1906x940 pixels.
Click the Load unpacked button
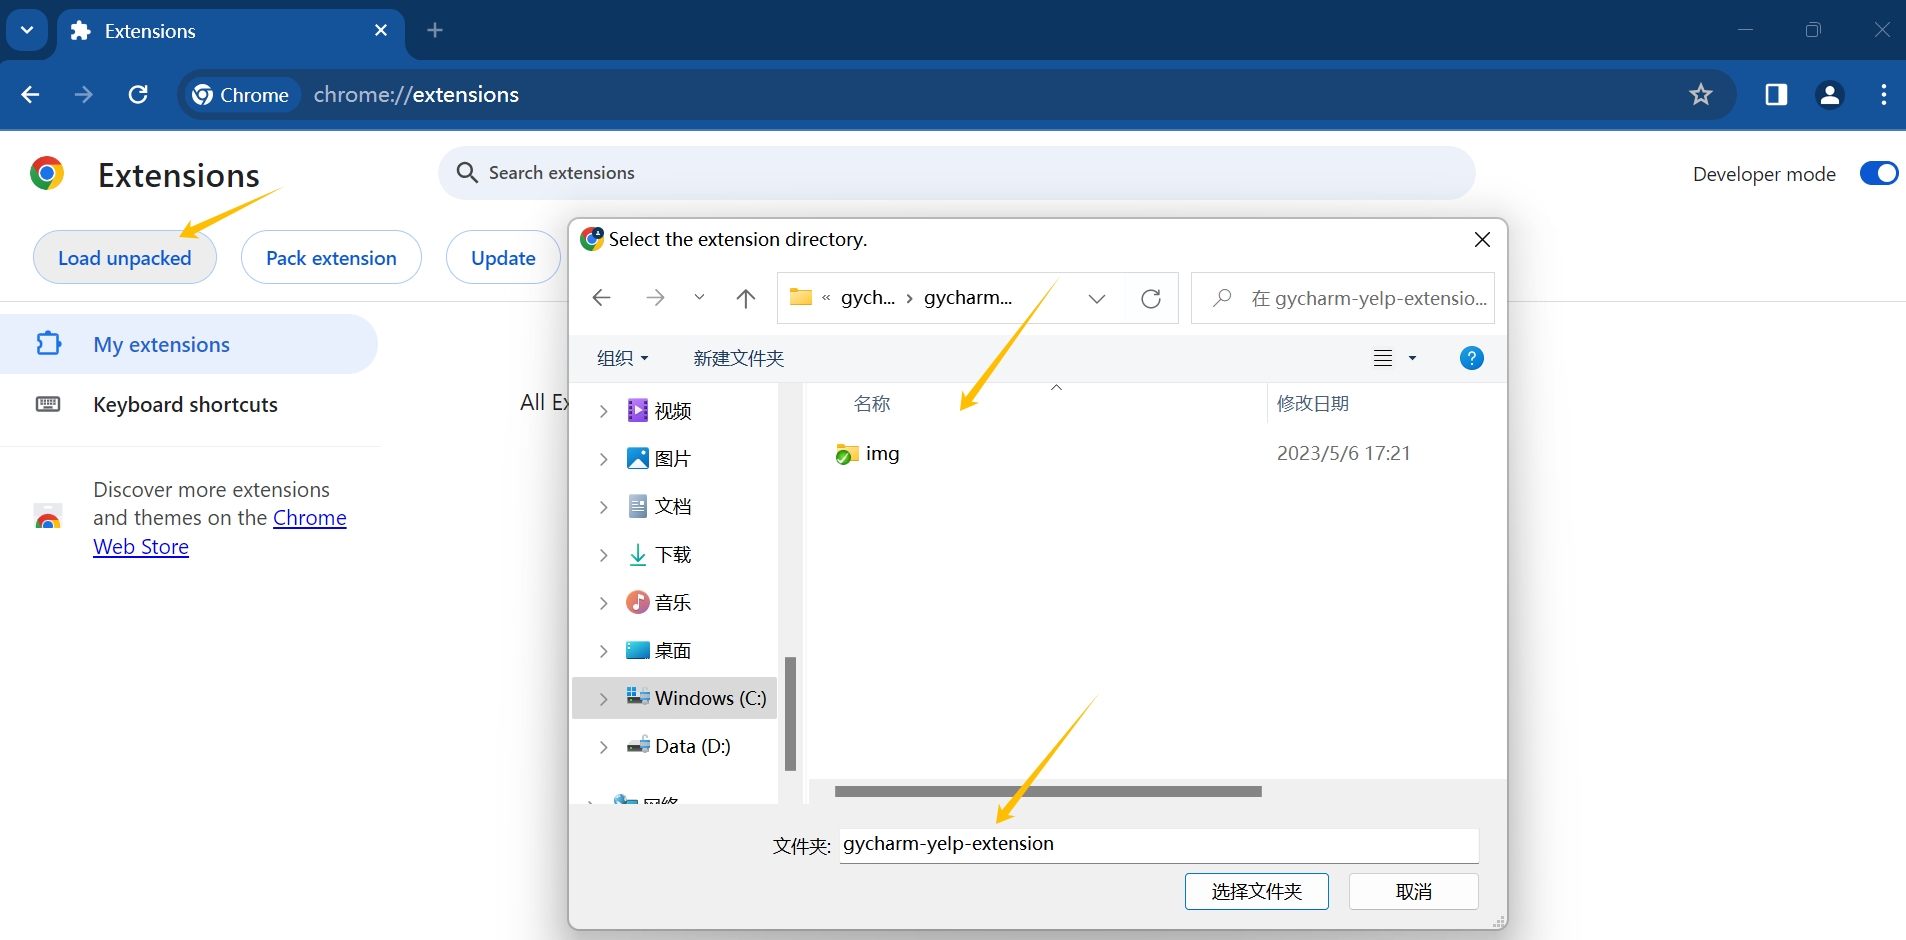[x=125, y=258]
